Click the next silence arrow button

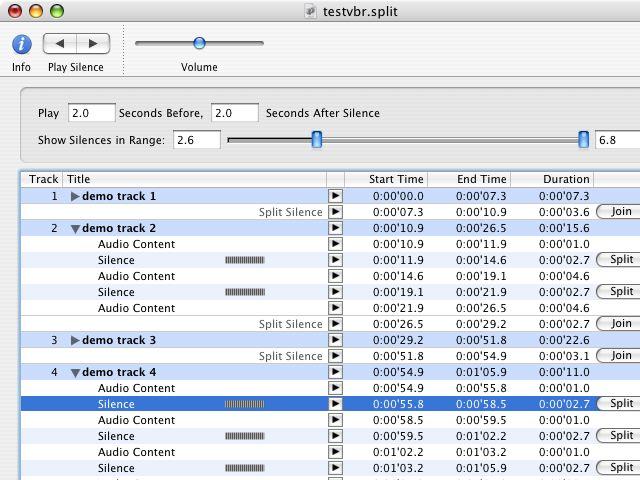tap(93, 44)
